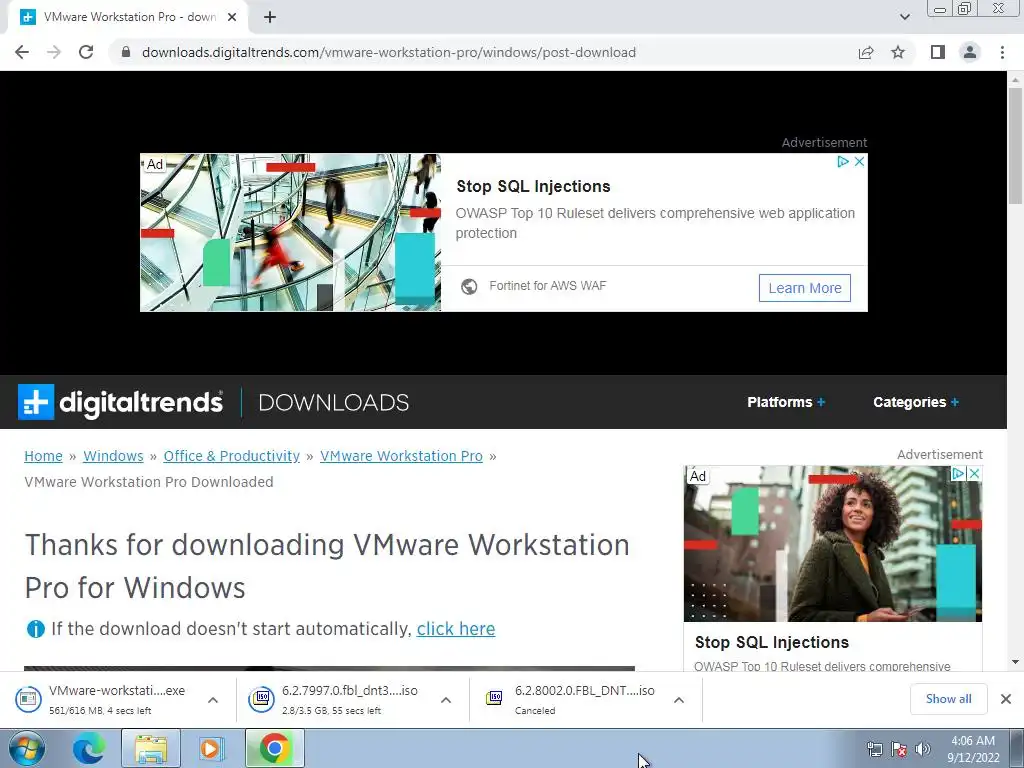Open the tab search dropdown arrow
This screenshot has width=1024, height=768.
pyautogui.click(x=904, y=17)
